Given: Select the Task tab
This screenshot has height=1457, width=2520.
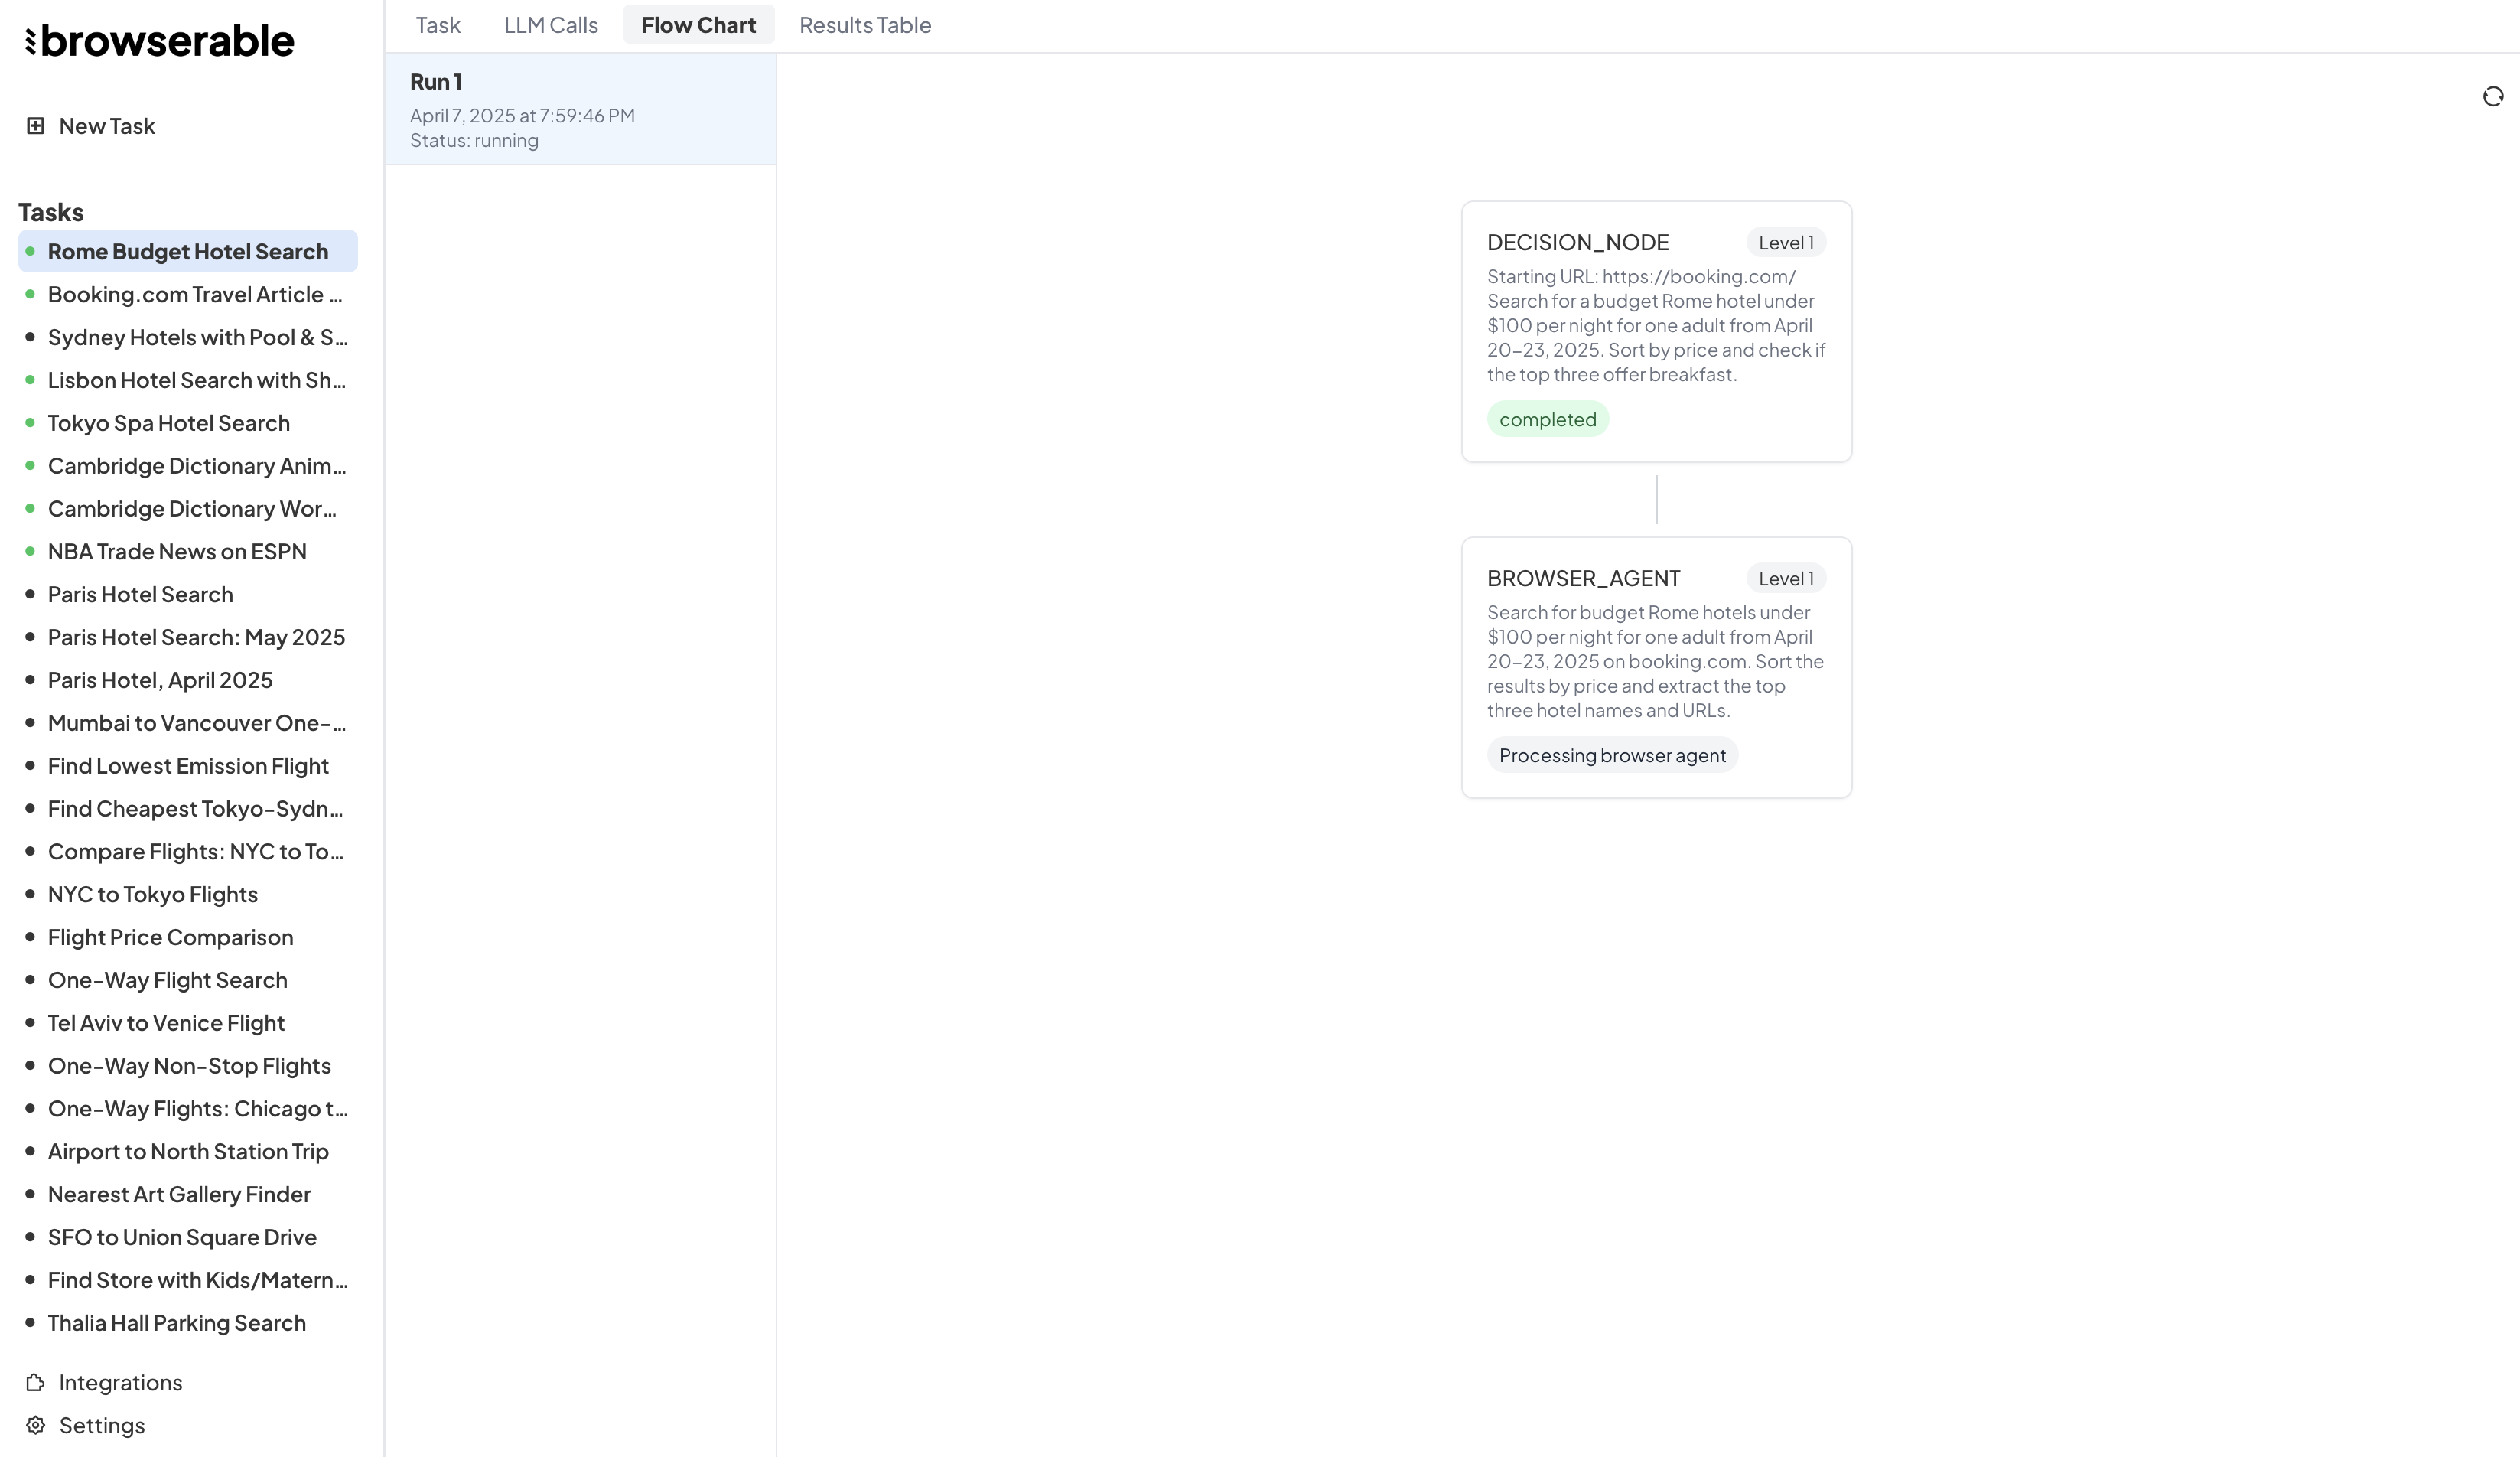Looking at the screenshot, I should click(x=437, y=25).
